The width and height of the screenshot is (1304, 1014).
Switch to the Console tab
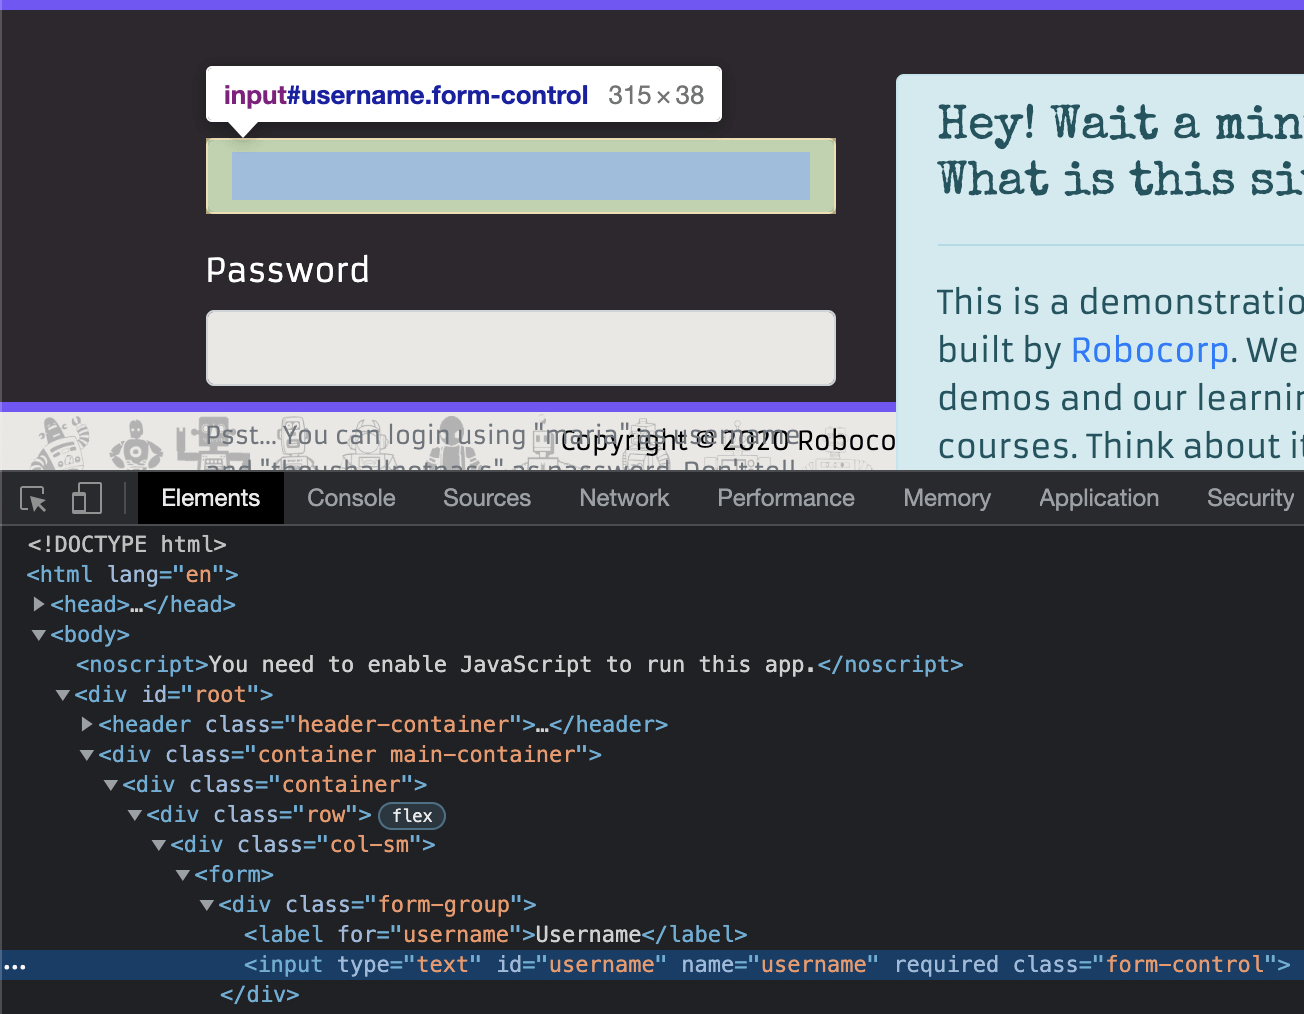coord(351,498)
